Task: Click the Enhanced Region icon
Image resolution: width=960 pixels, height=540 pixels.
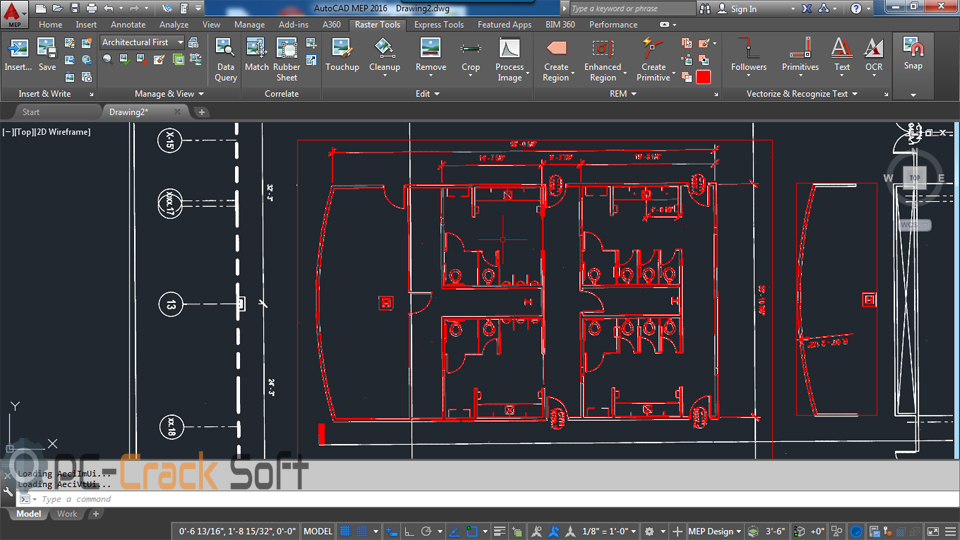Action: (x=602, y=49)
